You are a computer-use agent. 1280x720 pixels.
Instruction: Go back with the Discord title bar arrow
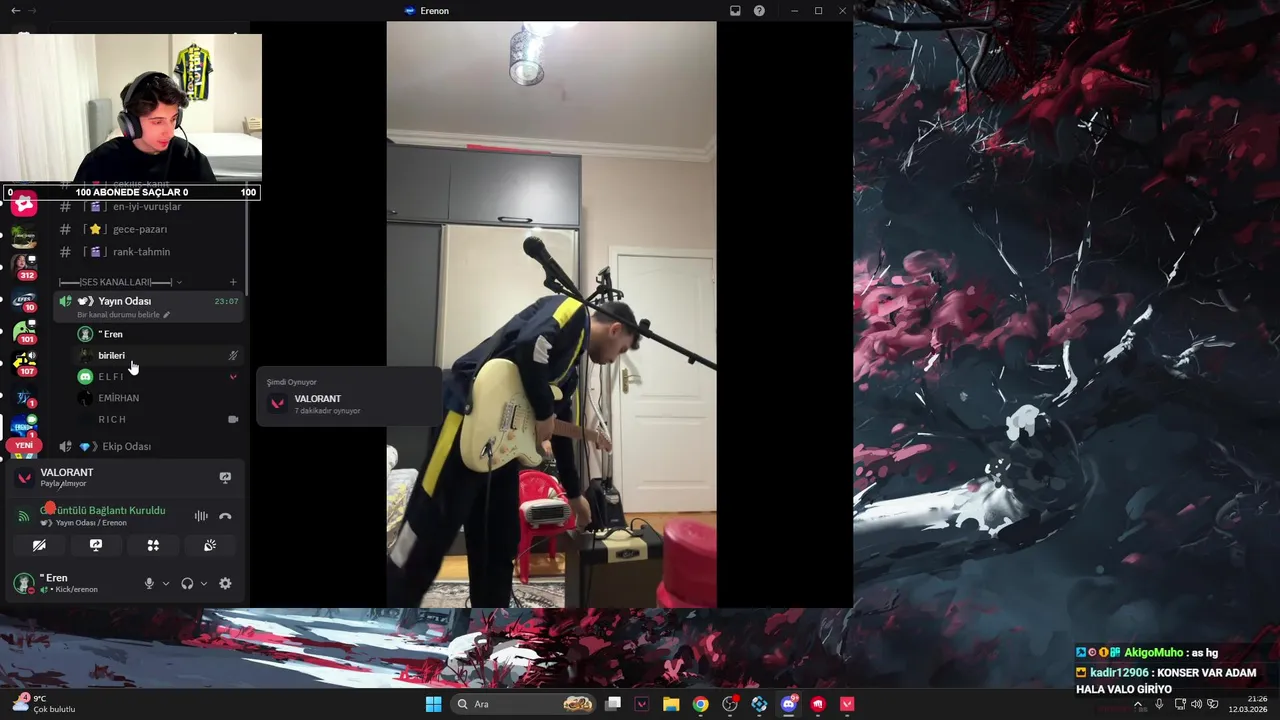[x=15, y=10]
